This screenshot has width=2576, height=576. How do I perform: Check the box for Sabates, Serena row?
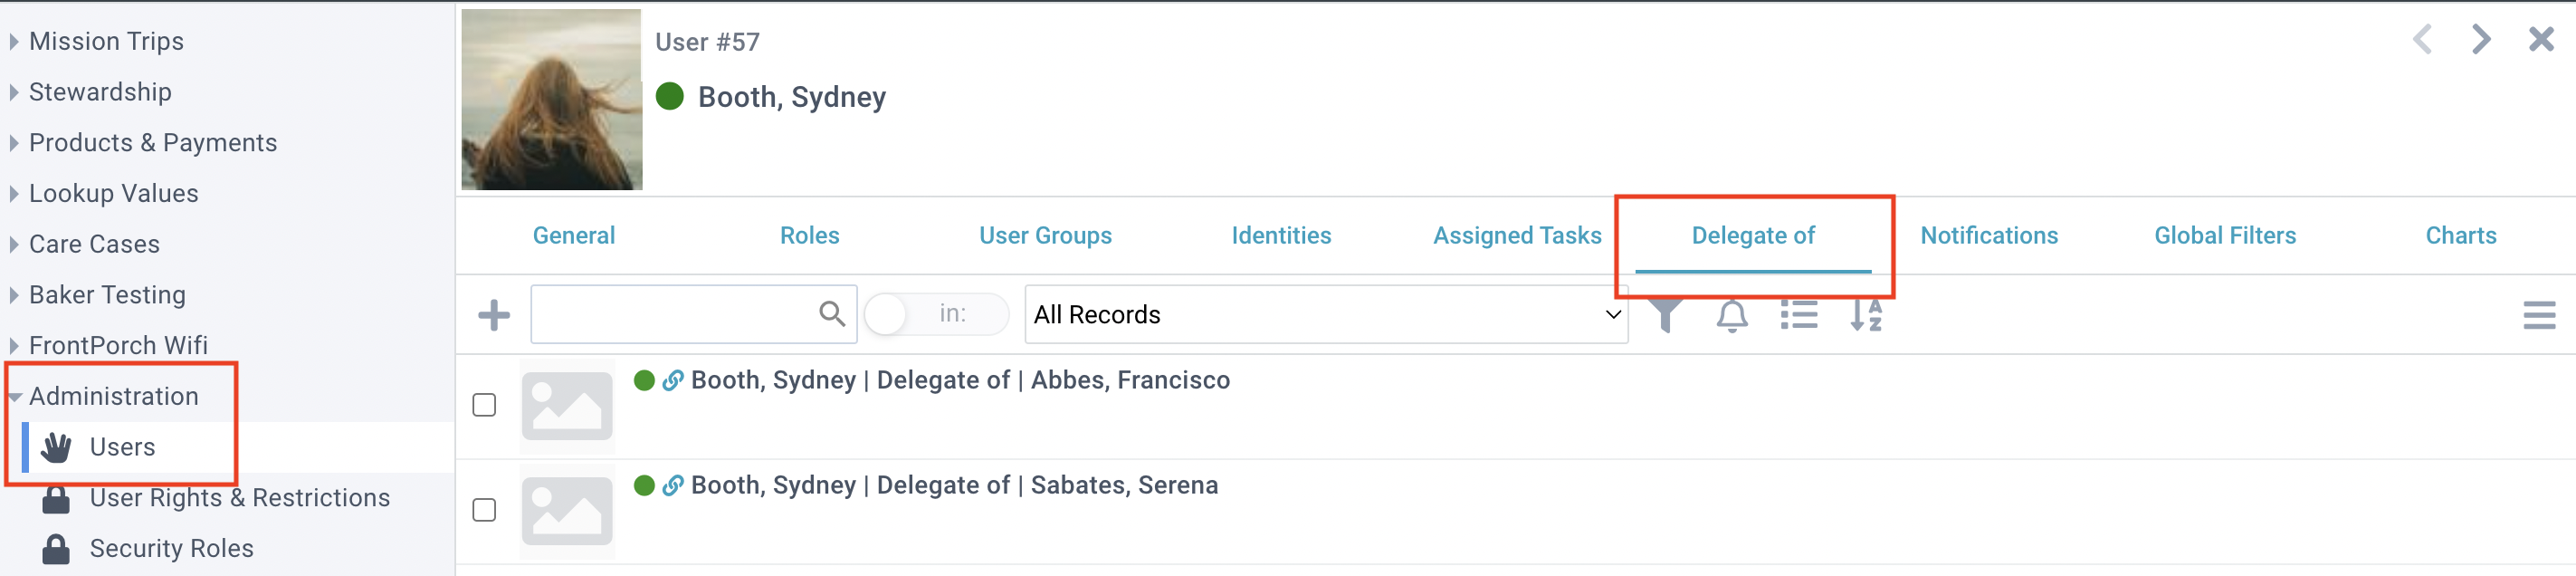click(484, 510)
